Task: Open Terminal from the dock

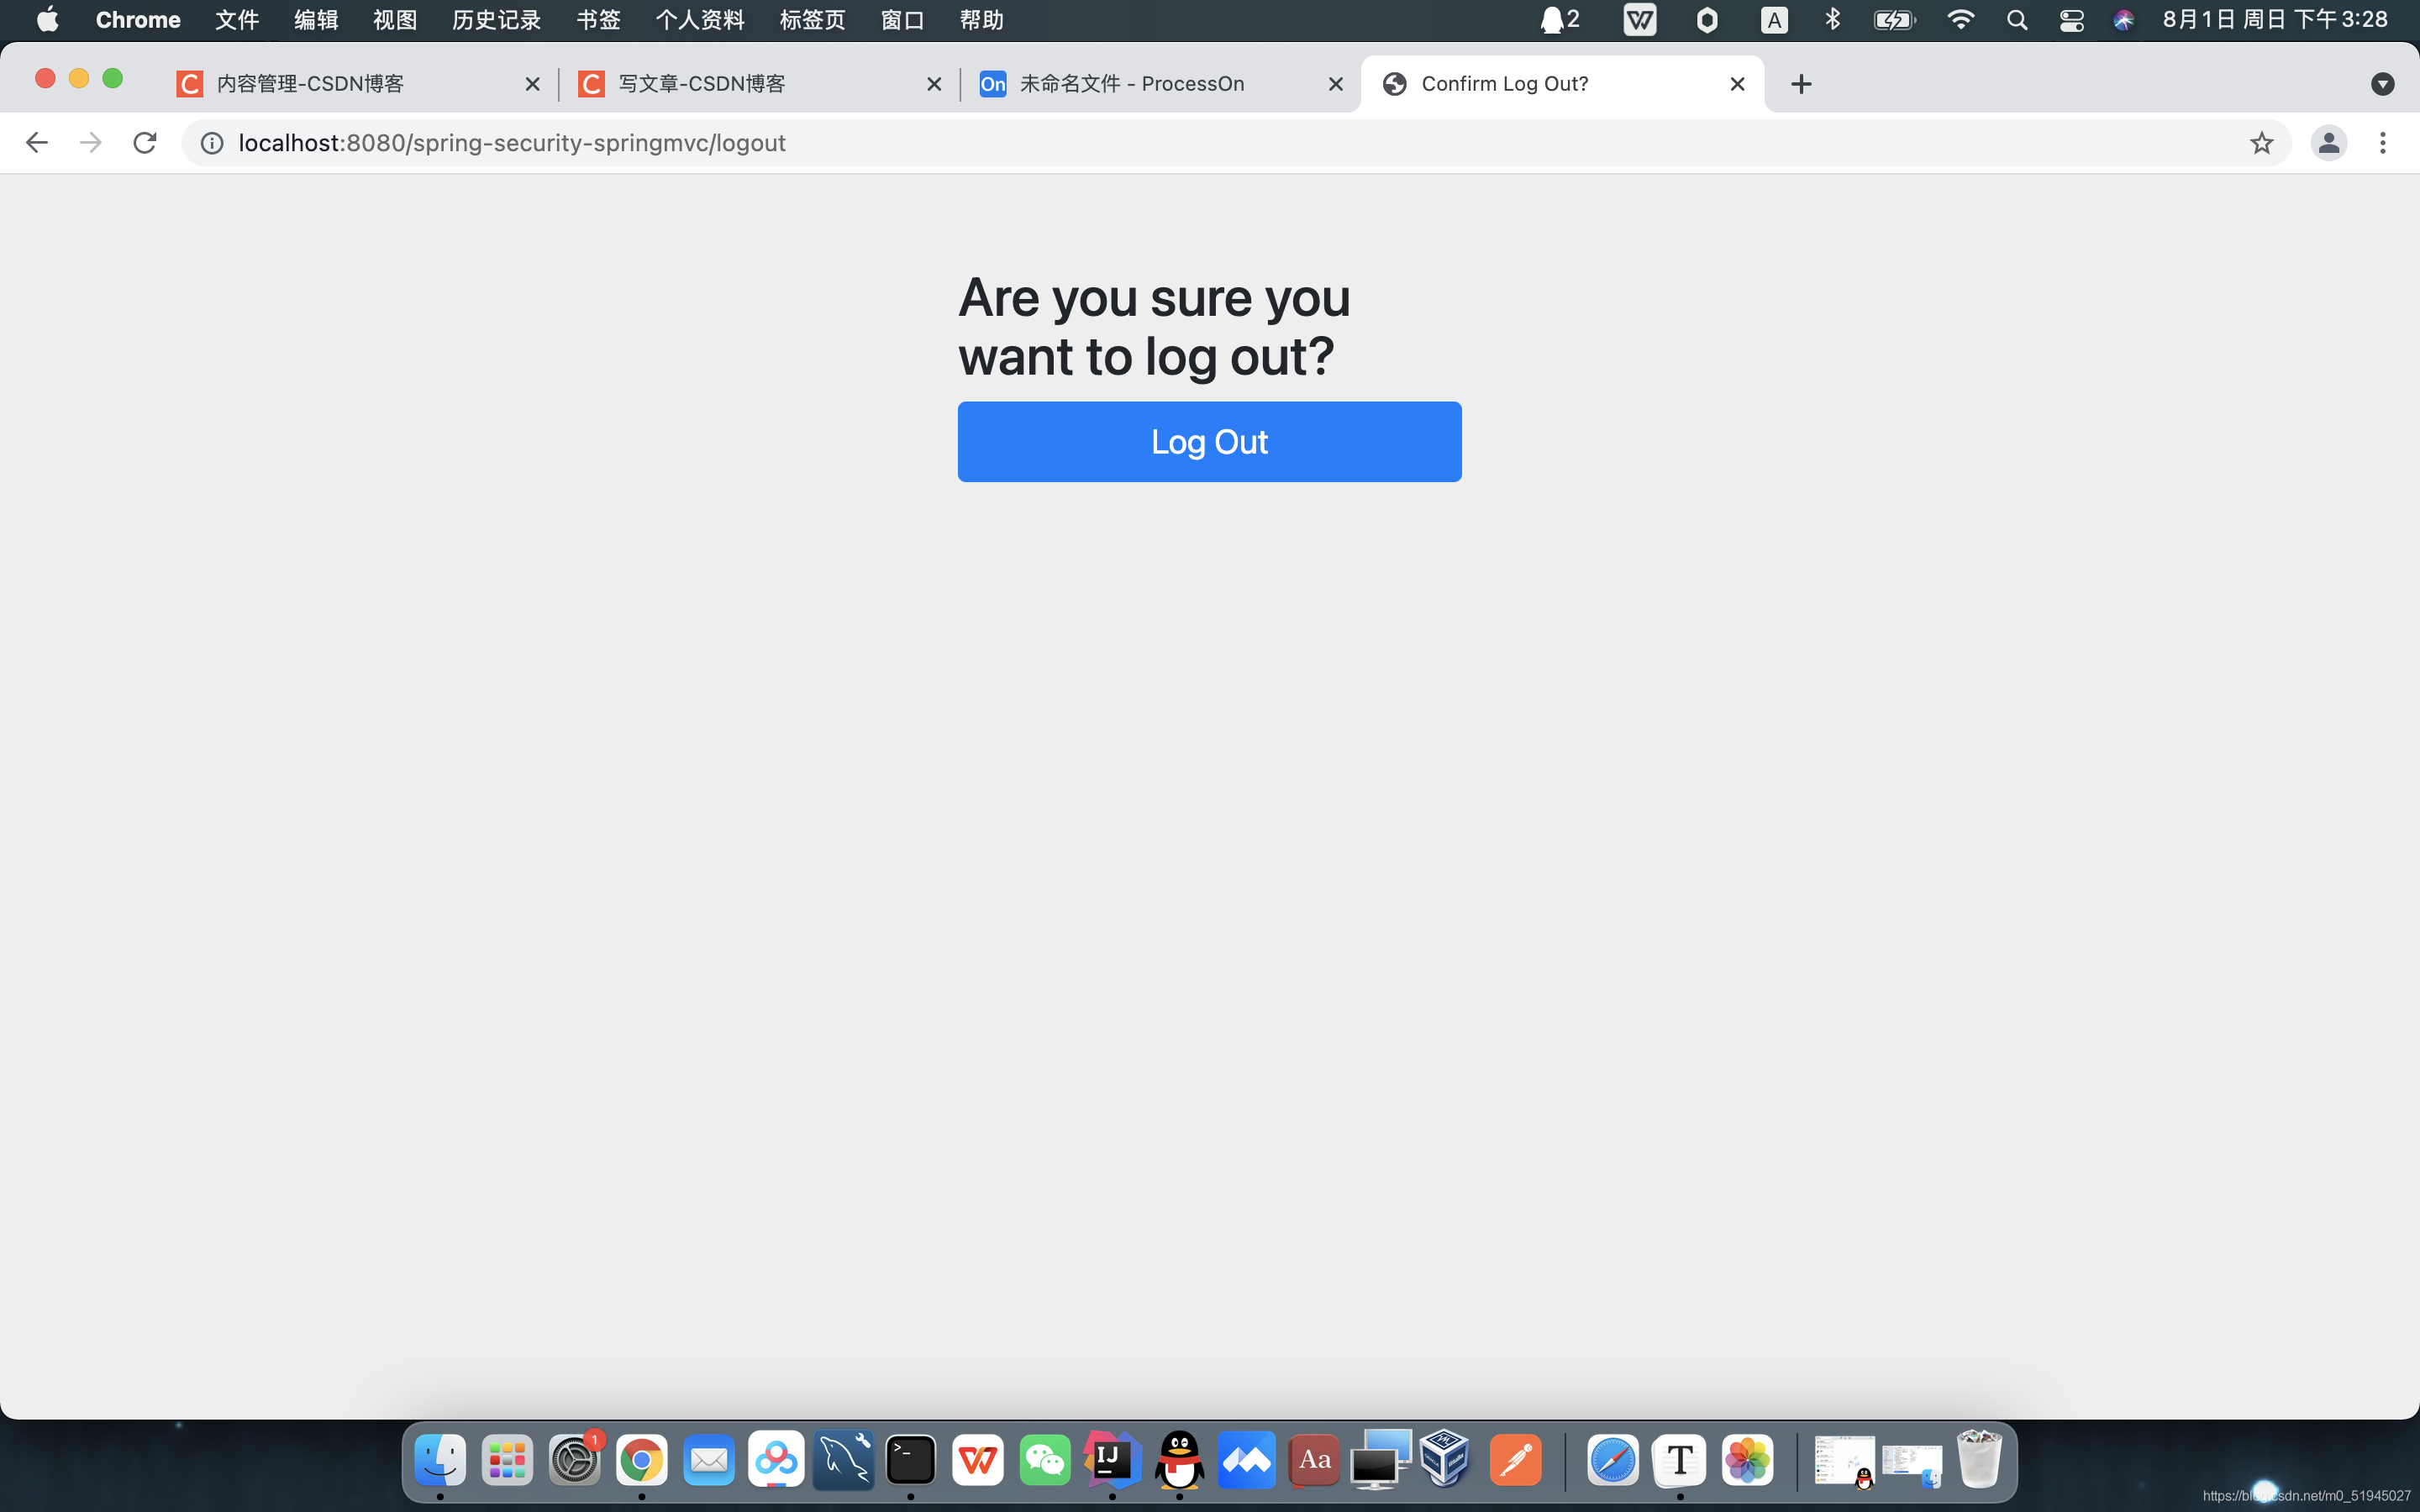Action: (x=910, y=1461)
